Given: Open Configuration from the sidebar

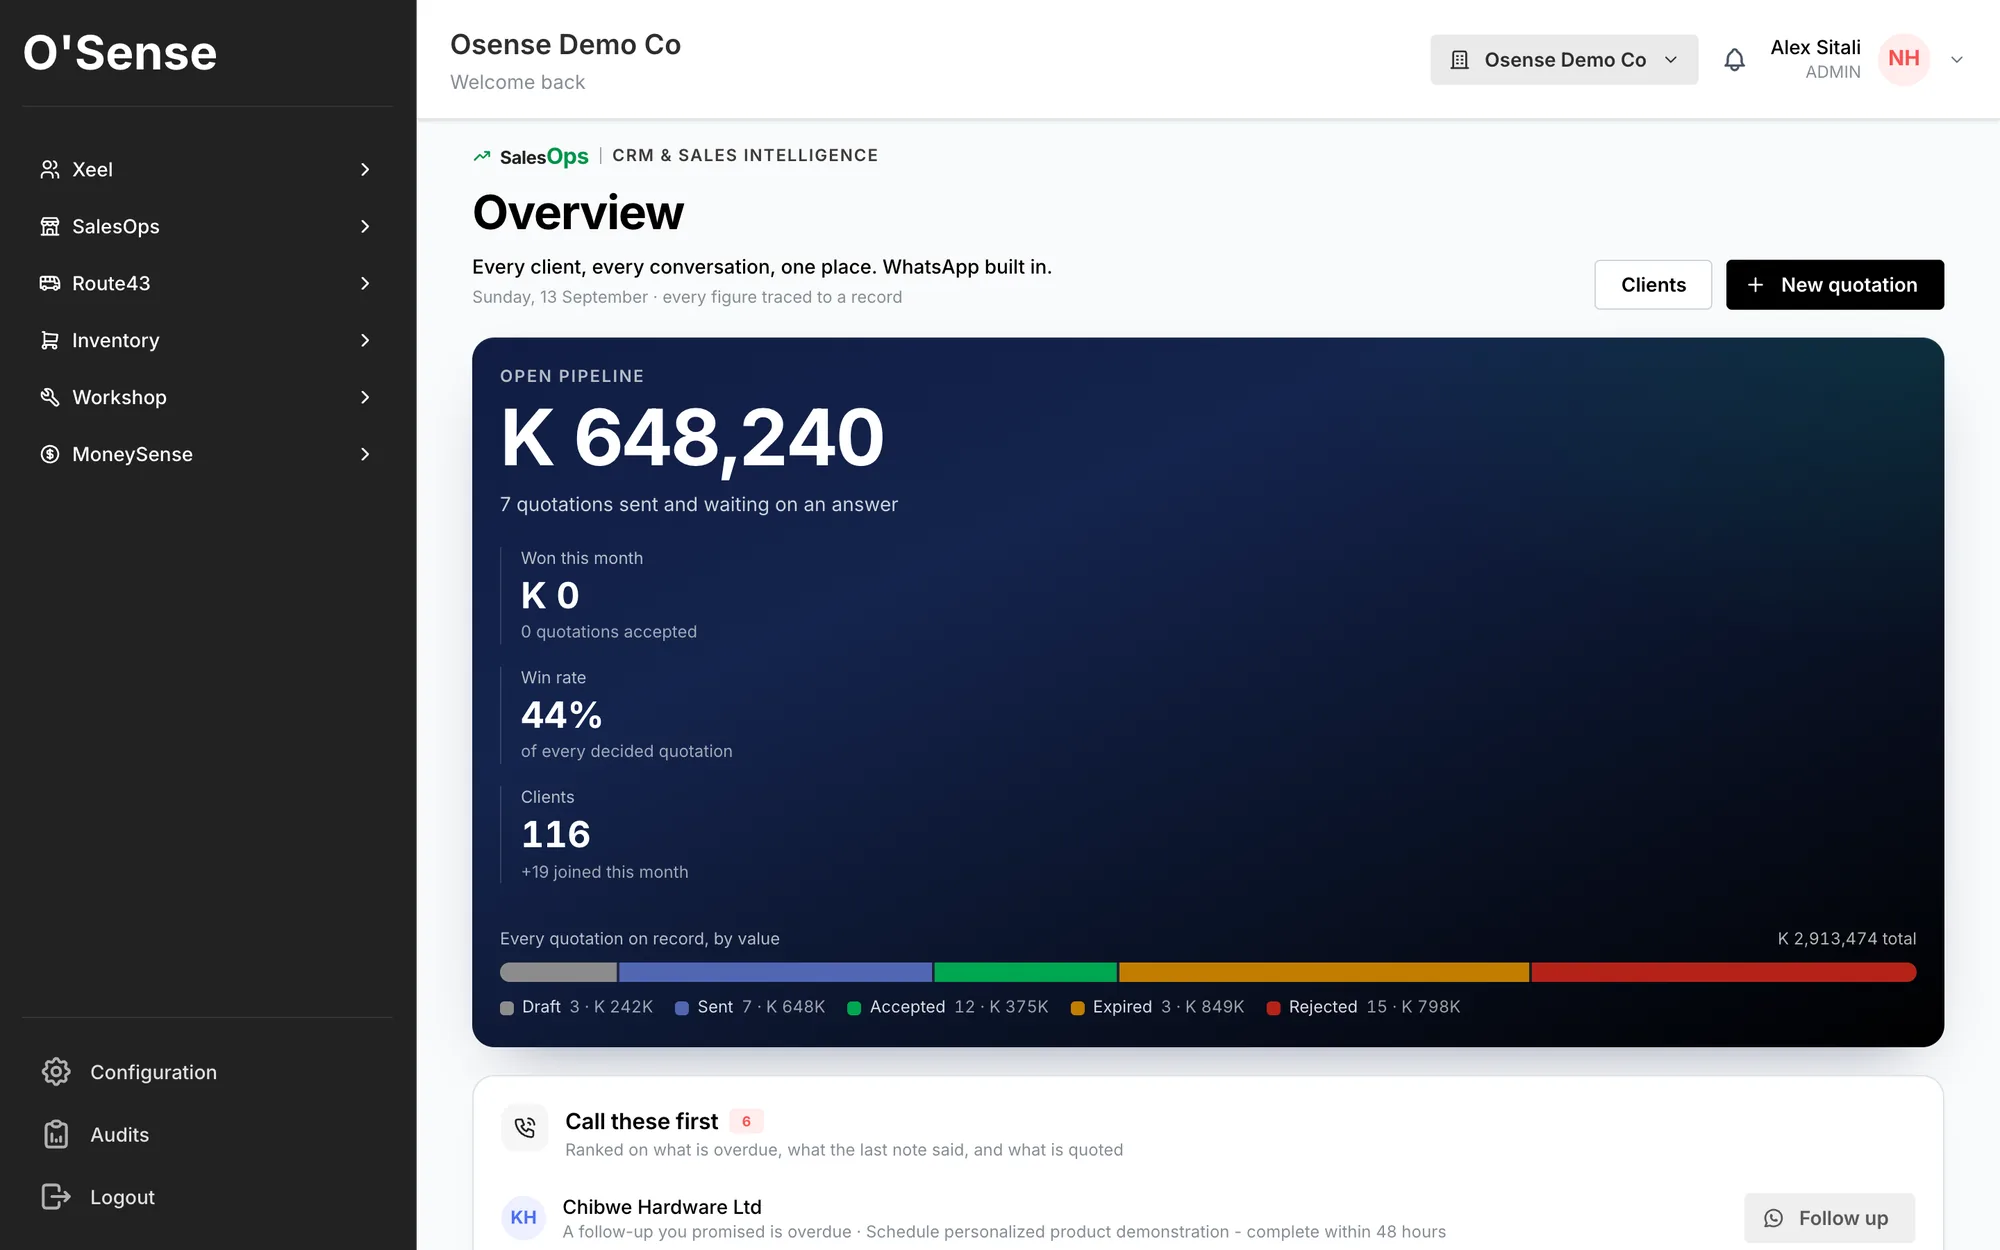Looking at the screenshot, I should click(x=153, y=1072).
